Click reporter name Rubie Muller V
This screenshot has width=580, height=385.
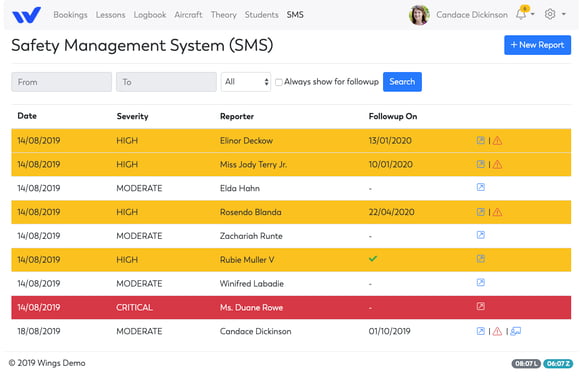(x=247, y=260)
